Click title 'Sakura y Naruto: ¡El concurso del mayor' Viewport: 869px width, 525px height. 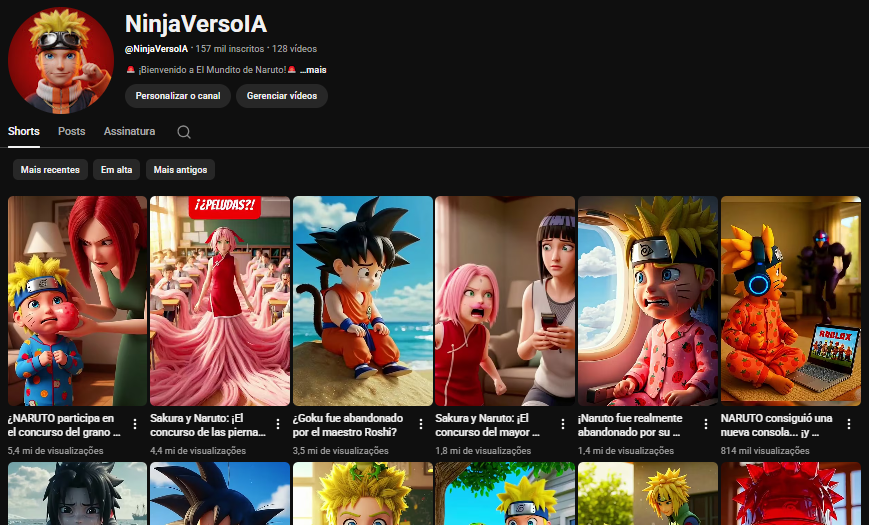tap(488, 425)
